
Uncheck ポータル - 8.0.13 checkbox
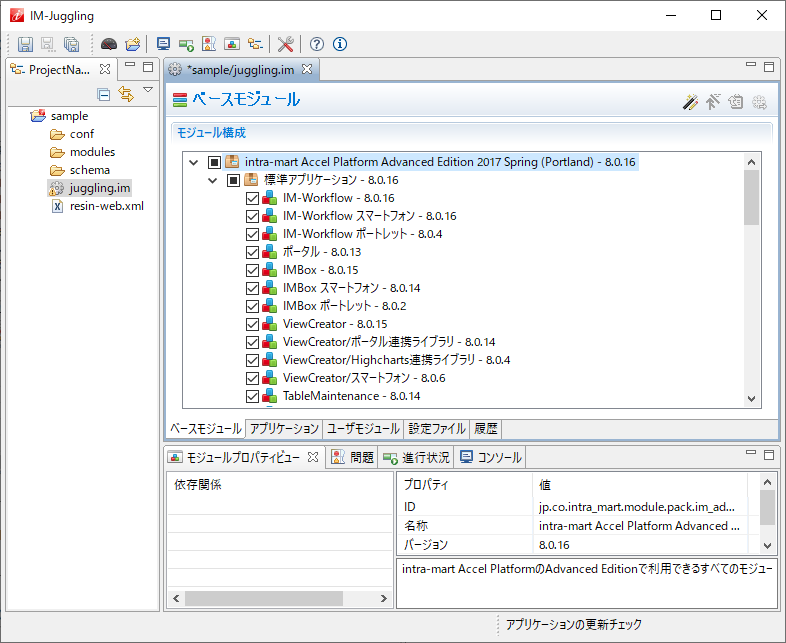click(x=252, y=252)
